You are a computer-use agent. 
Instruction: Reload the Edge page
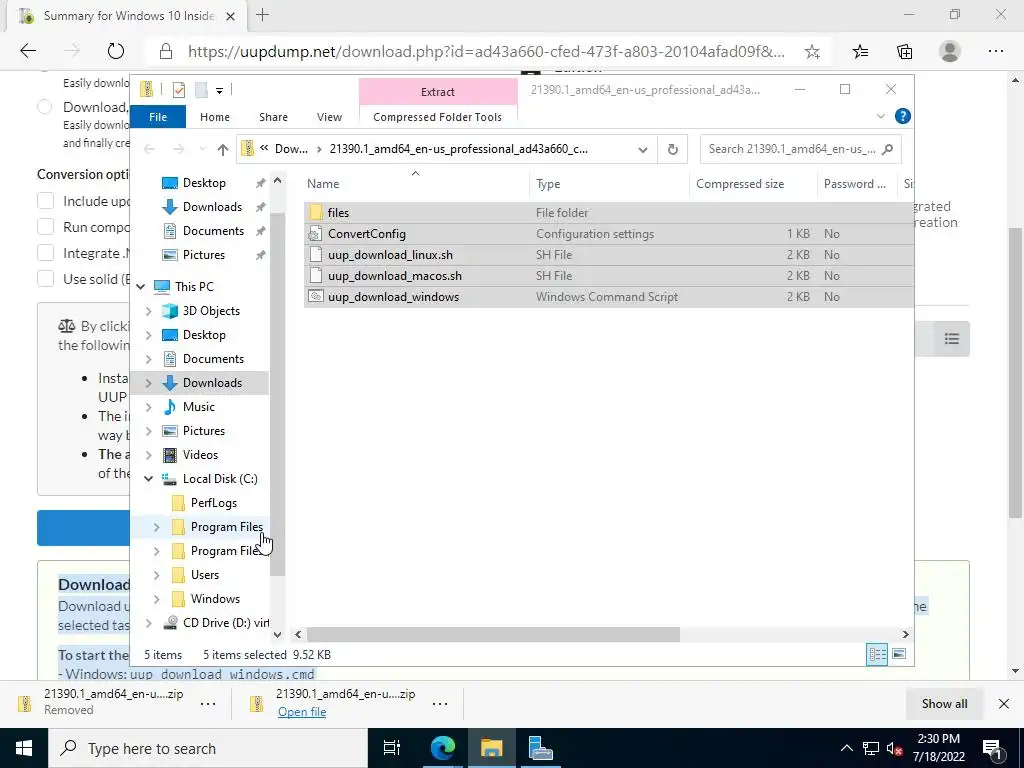tap(116, 51)
